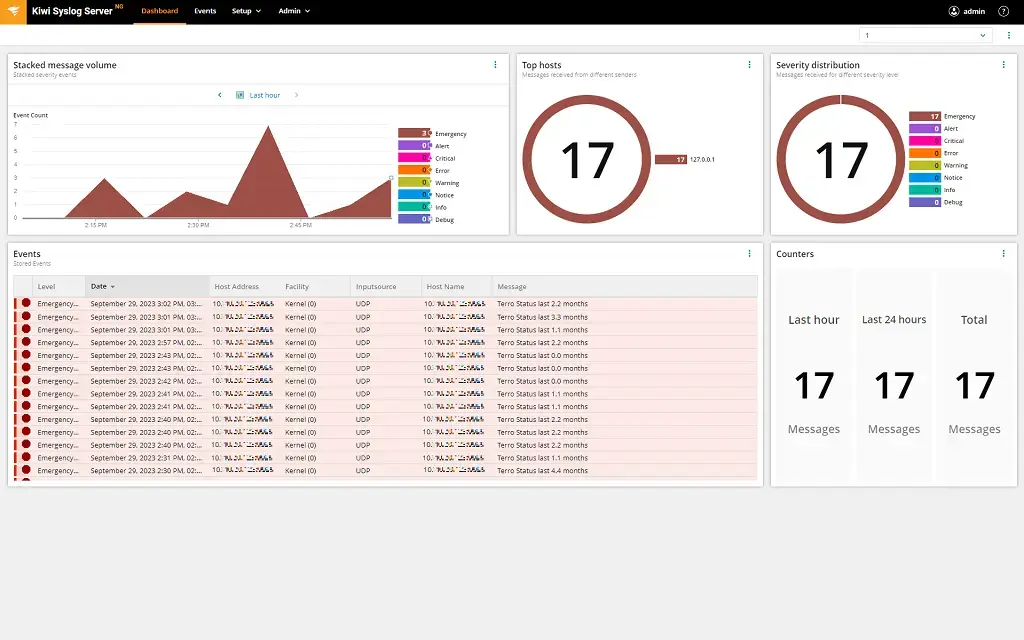Open Top hosts widget kebab menu
Viewport: 1024px width, 640px height.
749,65
